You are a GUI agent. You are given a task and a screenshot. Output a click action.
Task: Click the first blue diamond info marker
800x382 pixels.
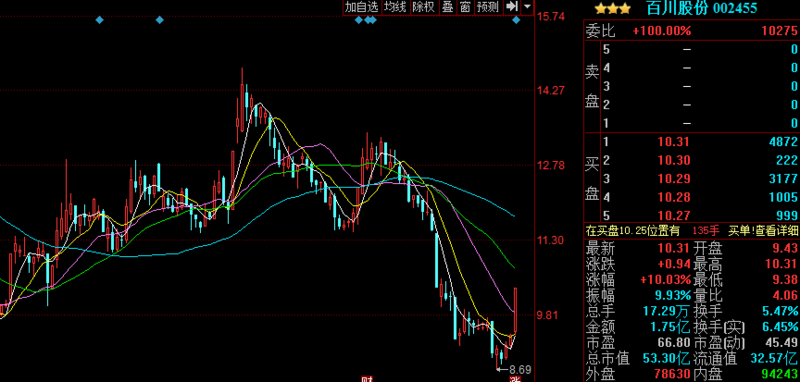(99, 20)
